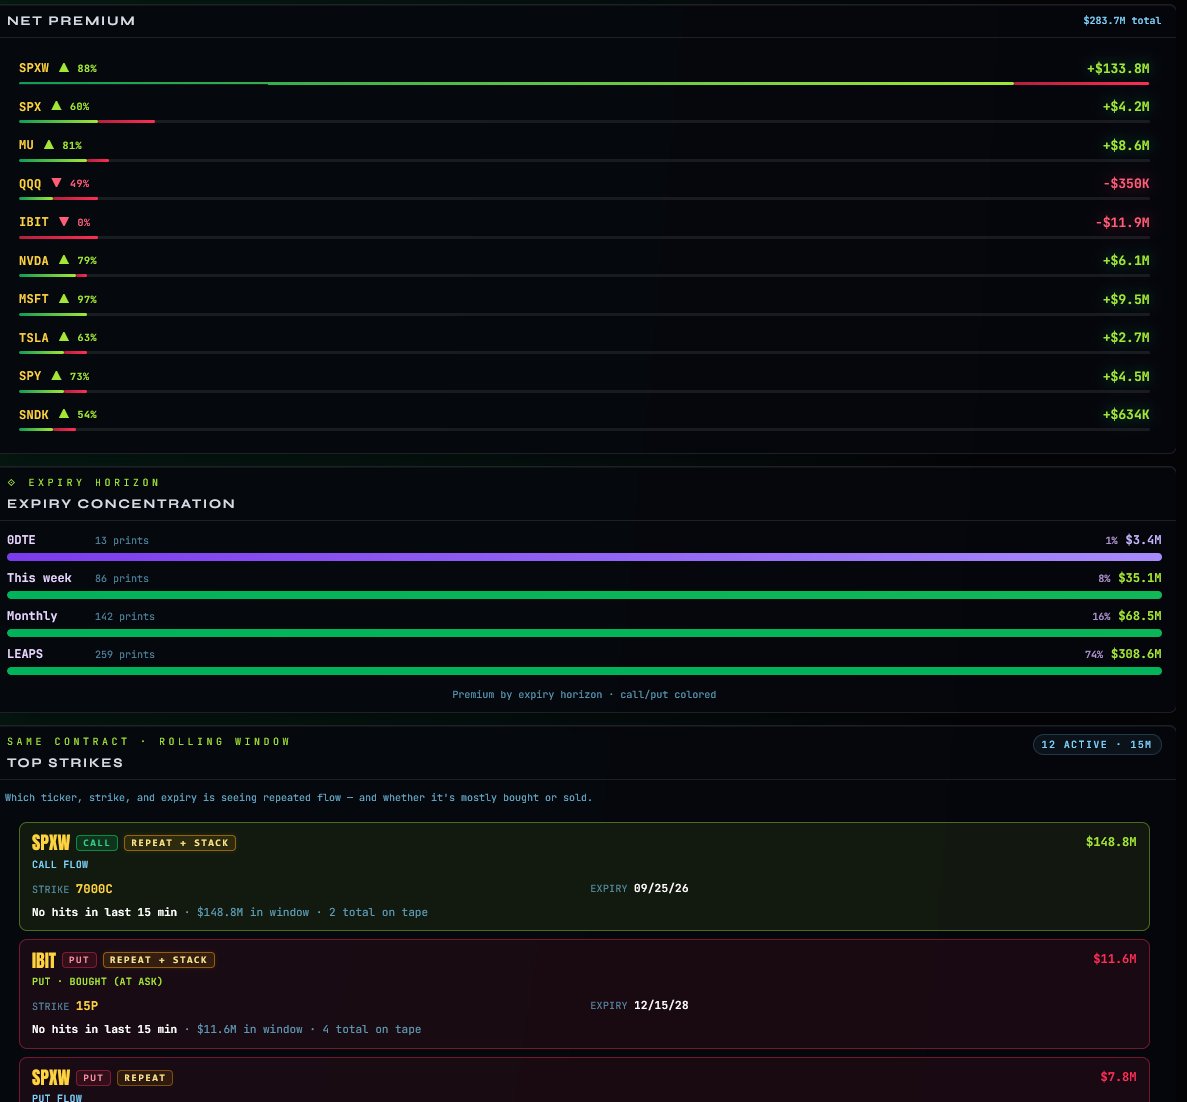Click the Monthly expiry label

point(32,615)
